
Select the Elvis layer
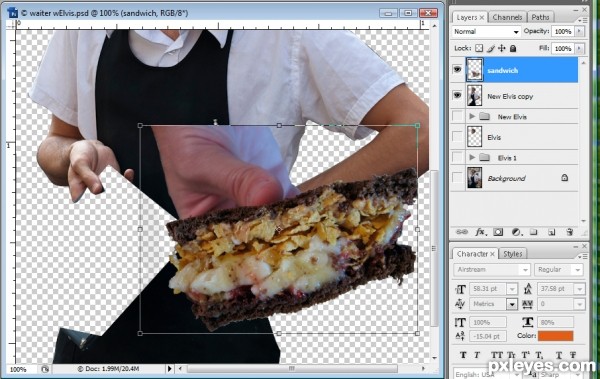(522, 137)
